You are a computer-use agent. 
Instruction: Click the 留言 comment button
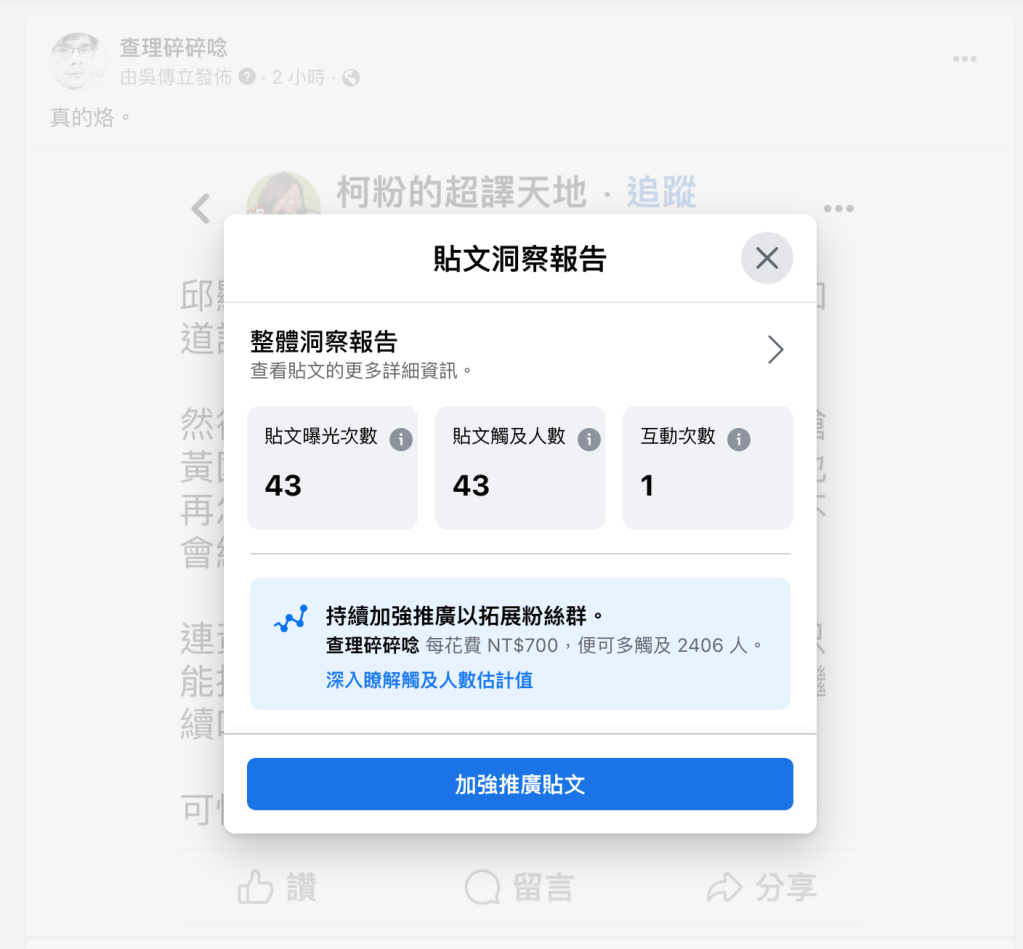click(520, 887)
